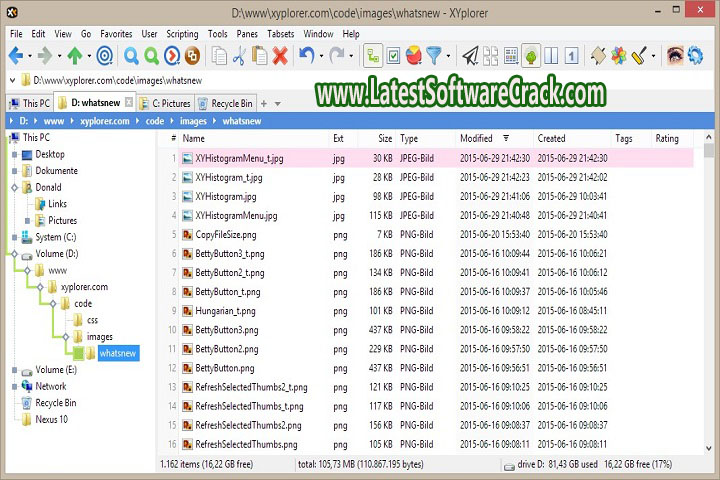Click the green Up arrow toolbar icon
The image size is (720, 480).
(75, 56)
